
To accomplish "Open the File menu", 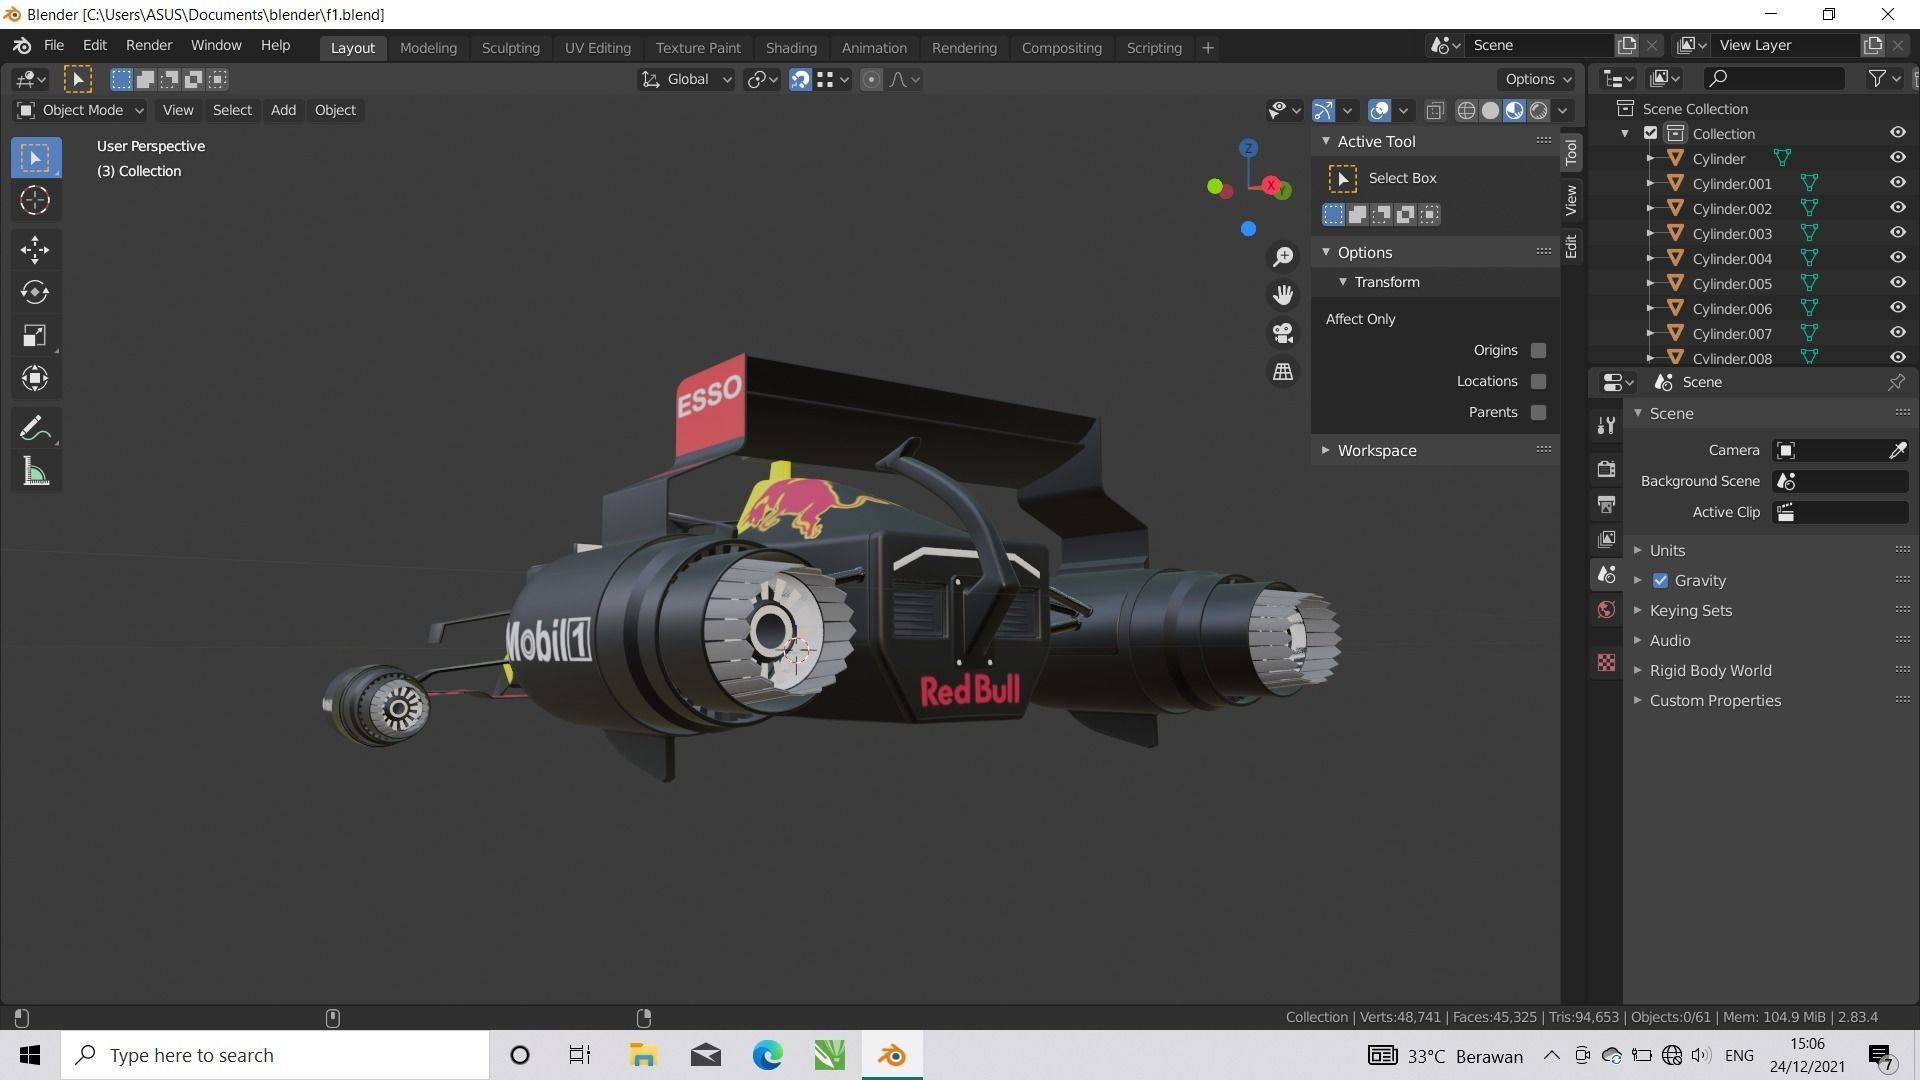I will pos(54,46).
